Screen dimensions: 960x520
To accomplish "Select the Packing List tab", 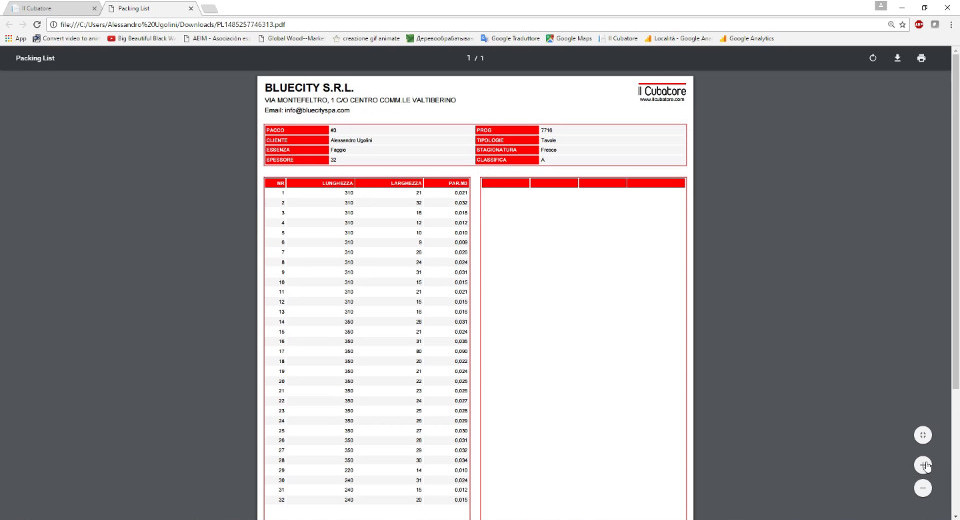I will click(147, 9).
